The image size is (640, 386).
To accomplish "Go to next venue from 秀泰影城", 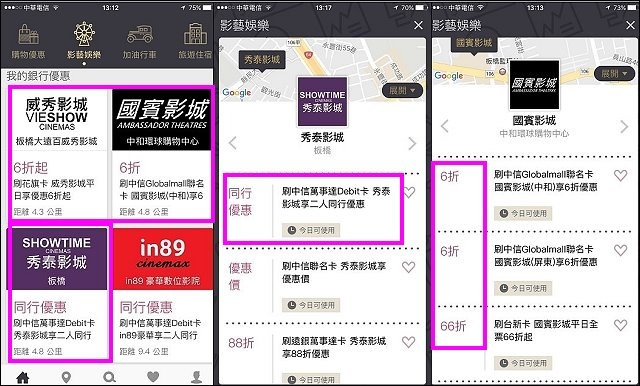I will click(x=412, y=143).
